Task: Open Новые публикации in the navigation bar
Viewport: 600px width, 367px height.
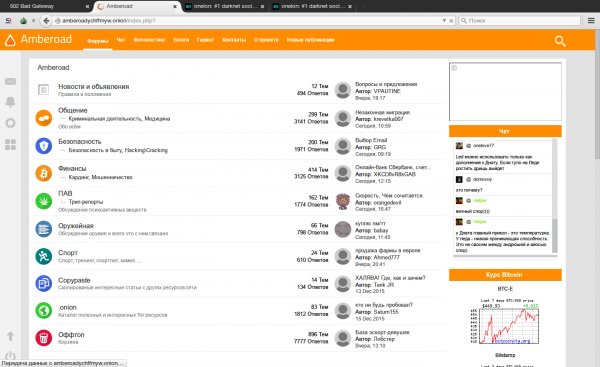Action: coord(310,39)
